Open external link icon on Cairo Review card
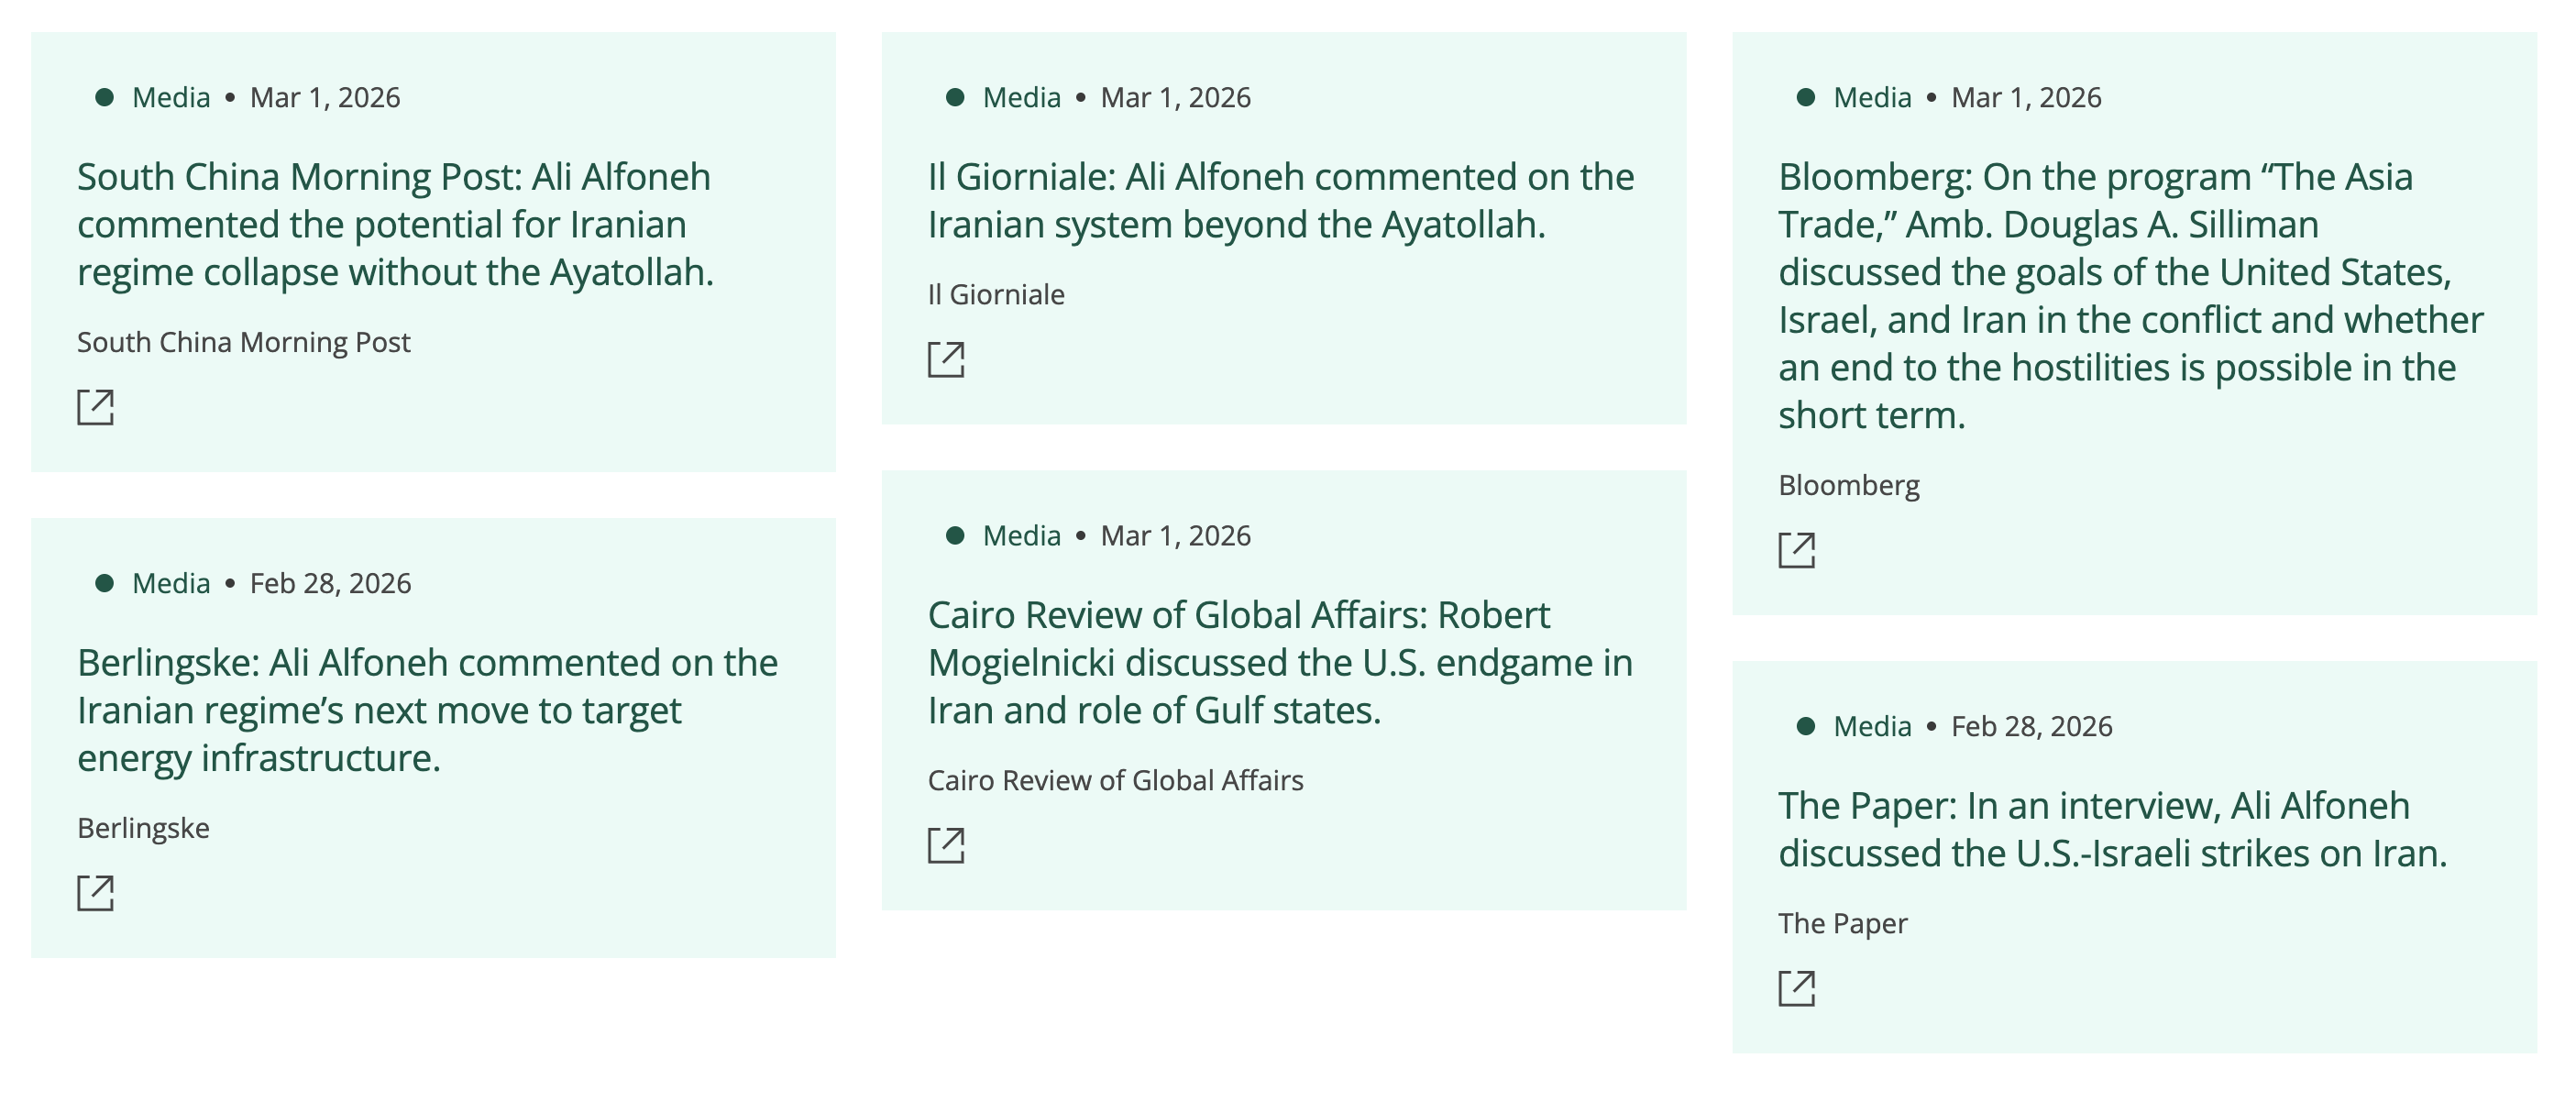The image size is (2576, 1102). (946, 845)
